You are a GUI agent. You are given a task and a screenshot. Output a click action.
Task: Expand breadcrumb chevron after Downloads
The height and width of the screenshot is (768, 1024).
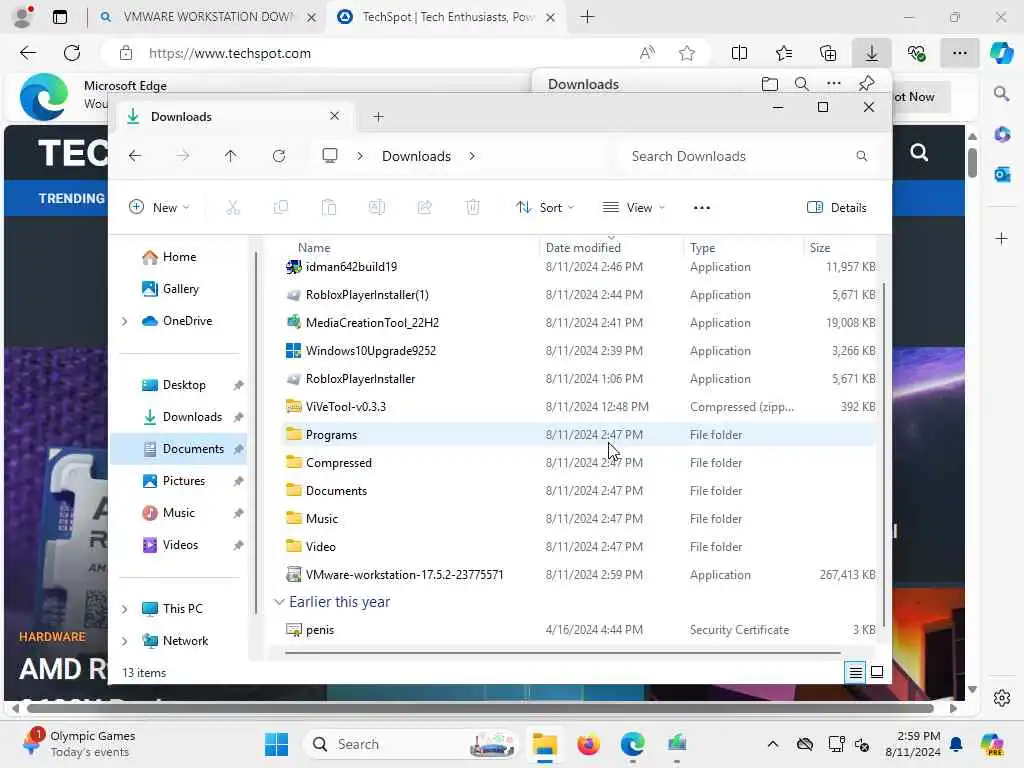pyautogui.click(x=472, y=156)
